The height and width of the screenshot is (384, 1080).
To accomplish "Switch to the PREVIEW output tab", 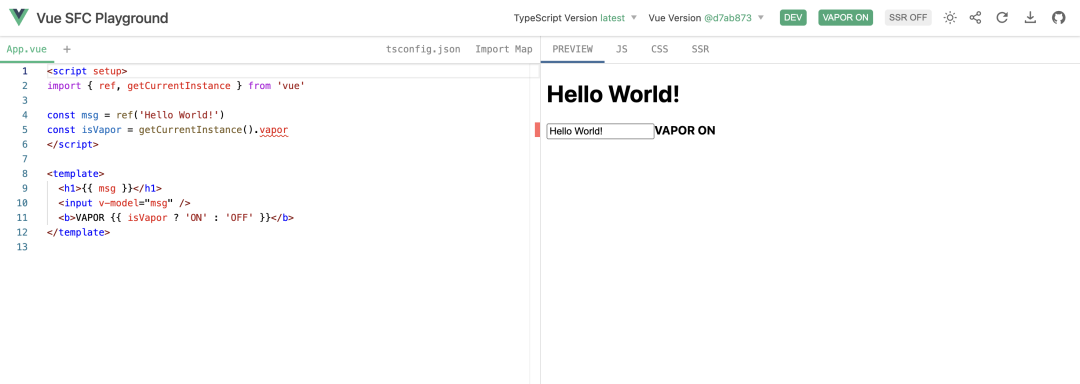I will pos(572,50).
